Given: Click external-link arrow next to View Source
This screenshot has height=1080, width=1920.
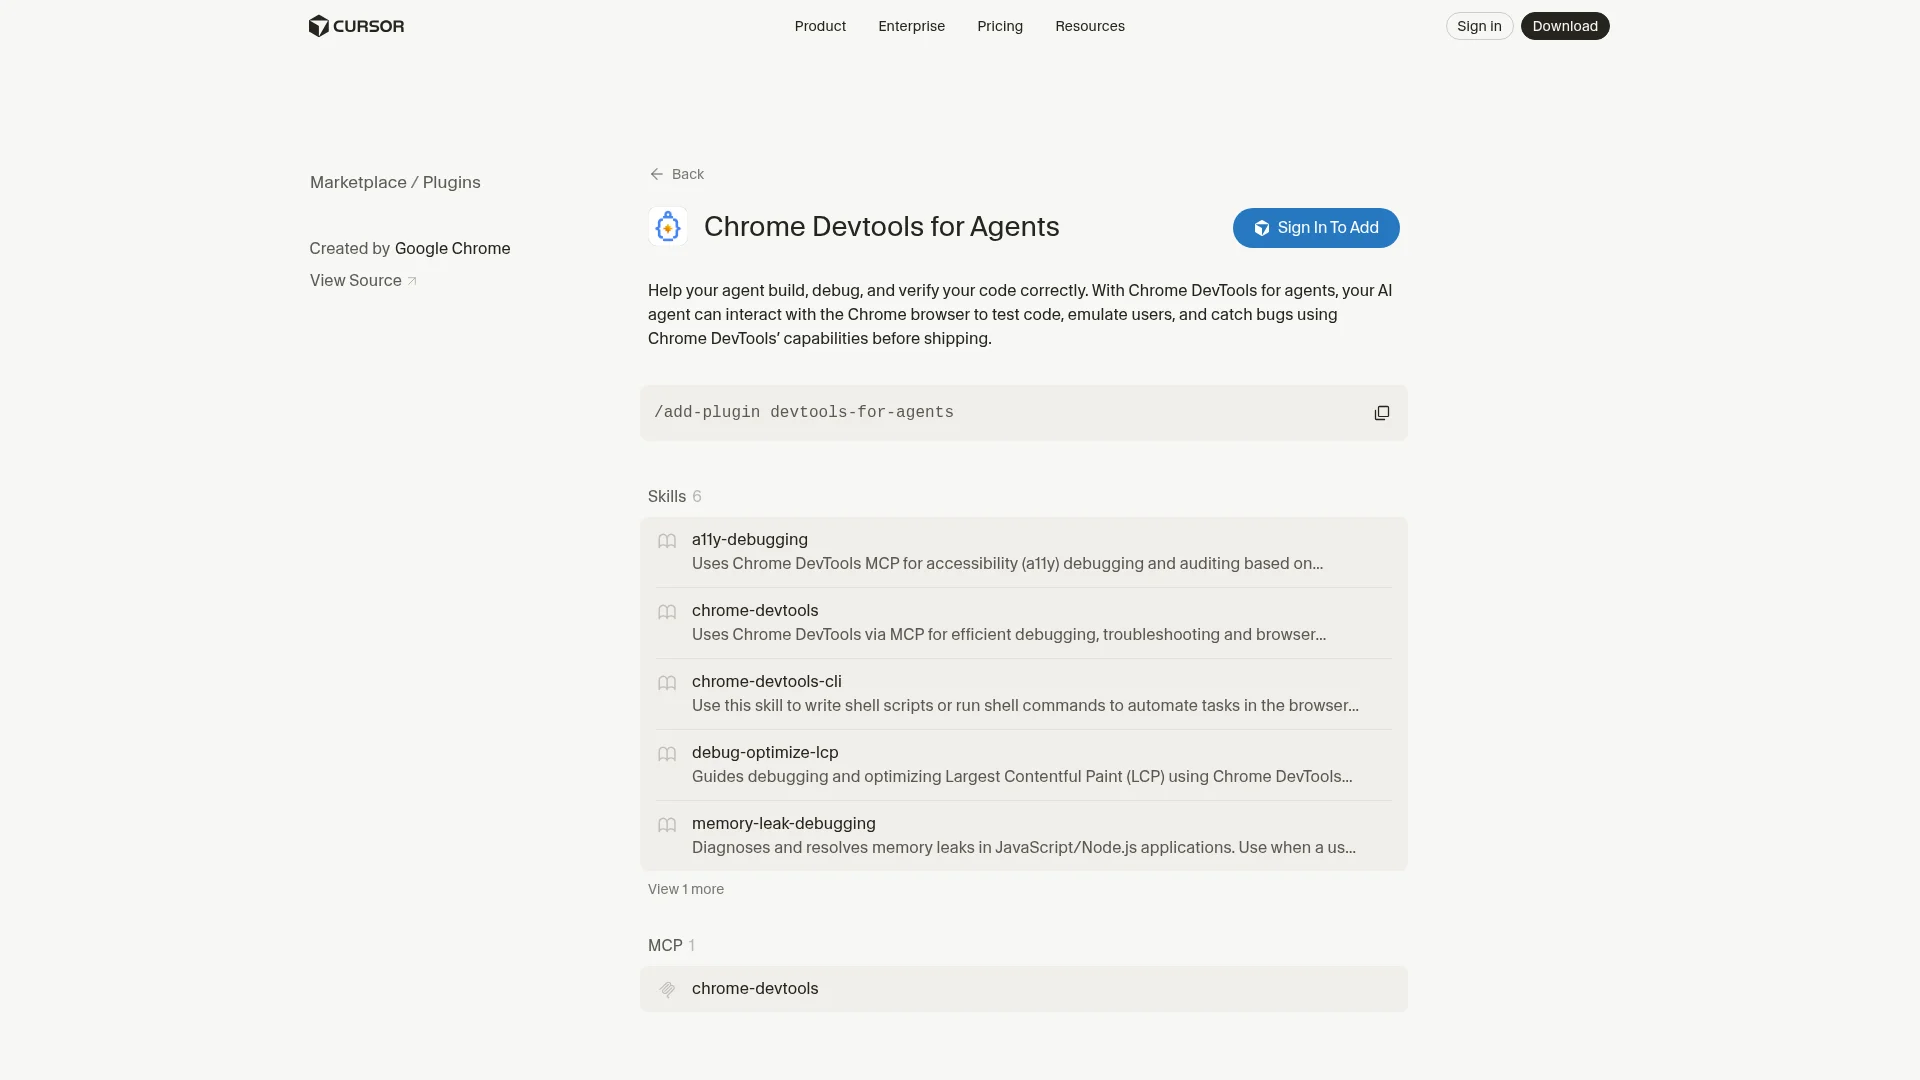Looking at the screenshot, I should coord(412,281).
